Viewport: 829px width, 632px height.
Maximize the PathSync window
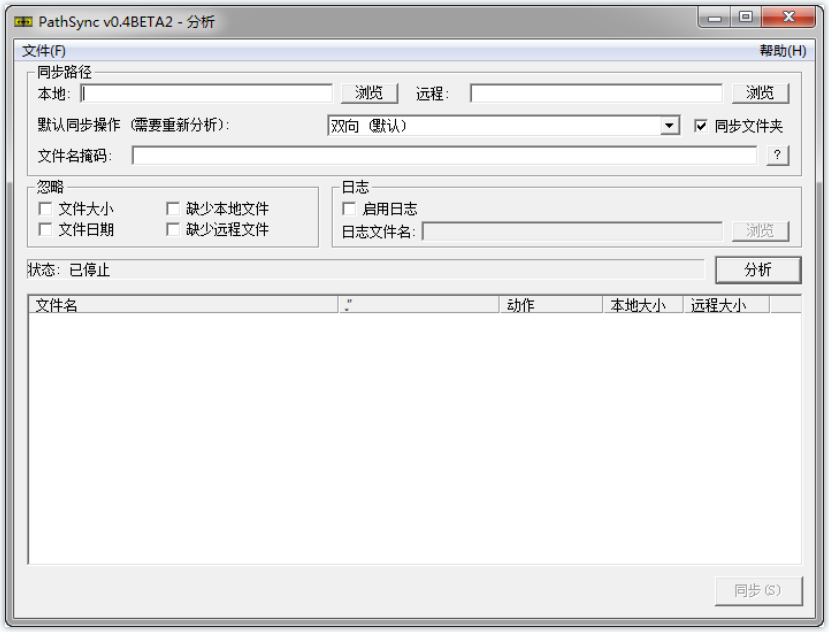click(x=746, y=17)
